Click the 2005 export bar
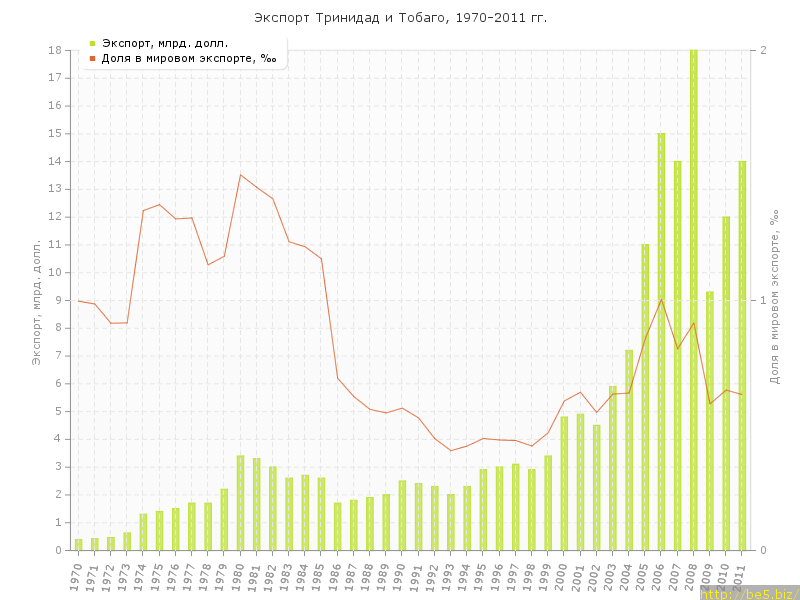The width and height of the screenshot is (800, 600). pos(645,397)
